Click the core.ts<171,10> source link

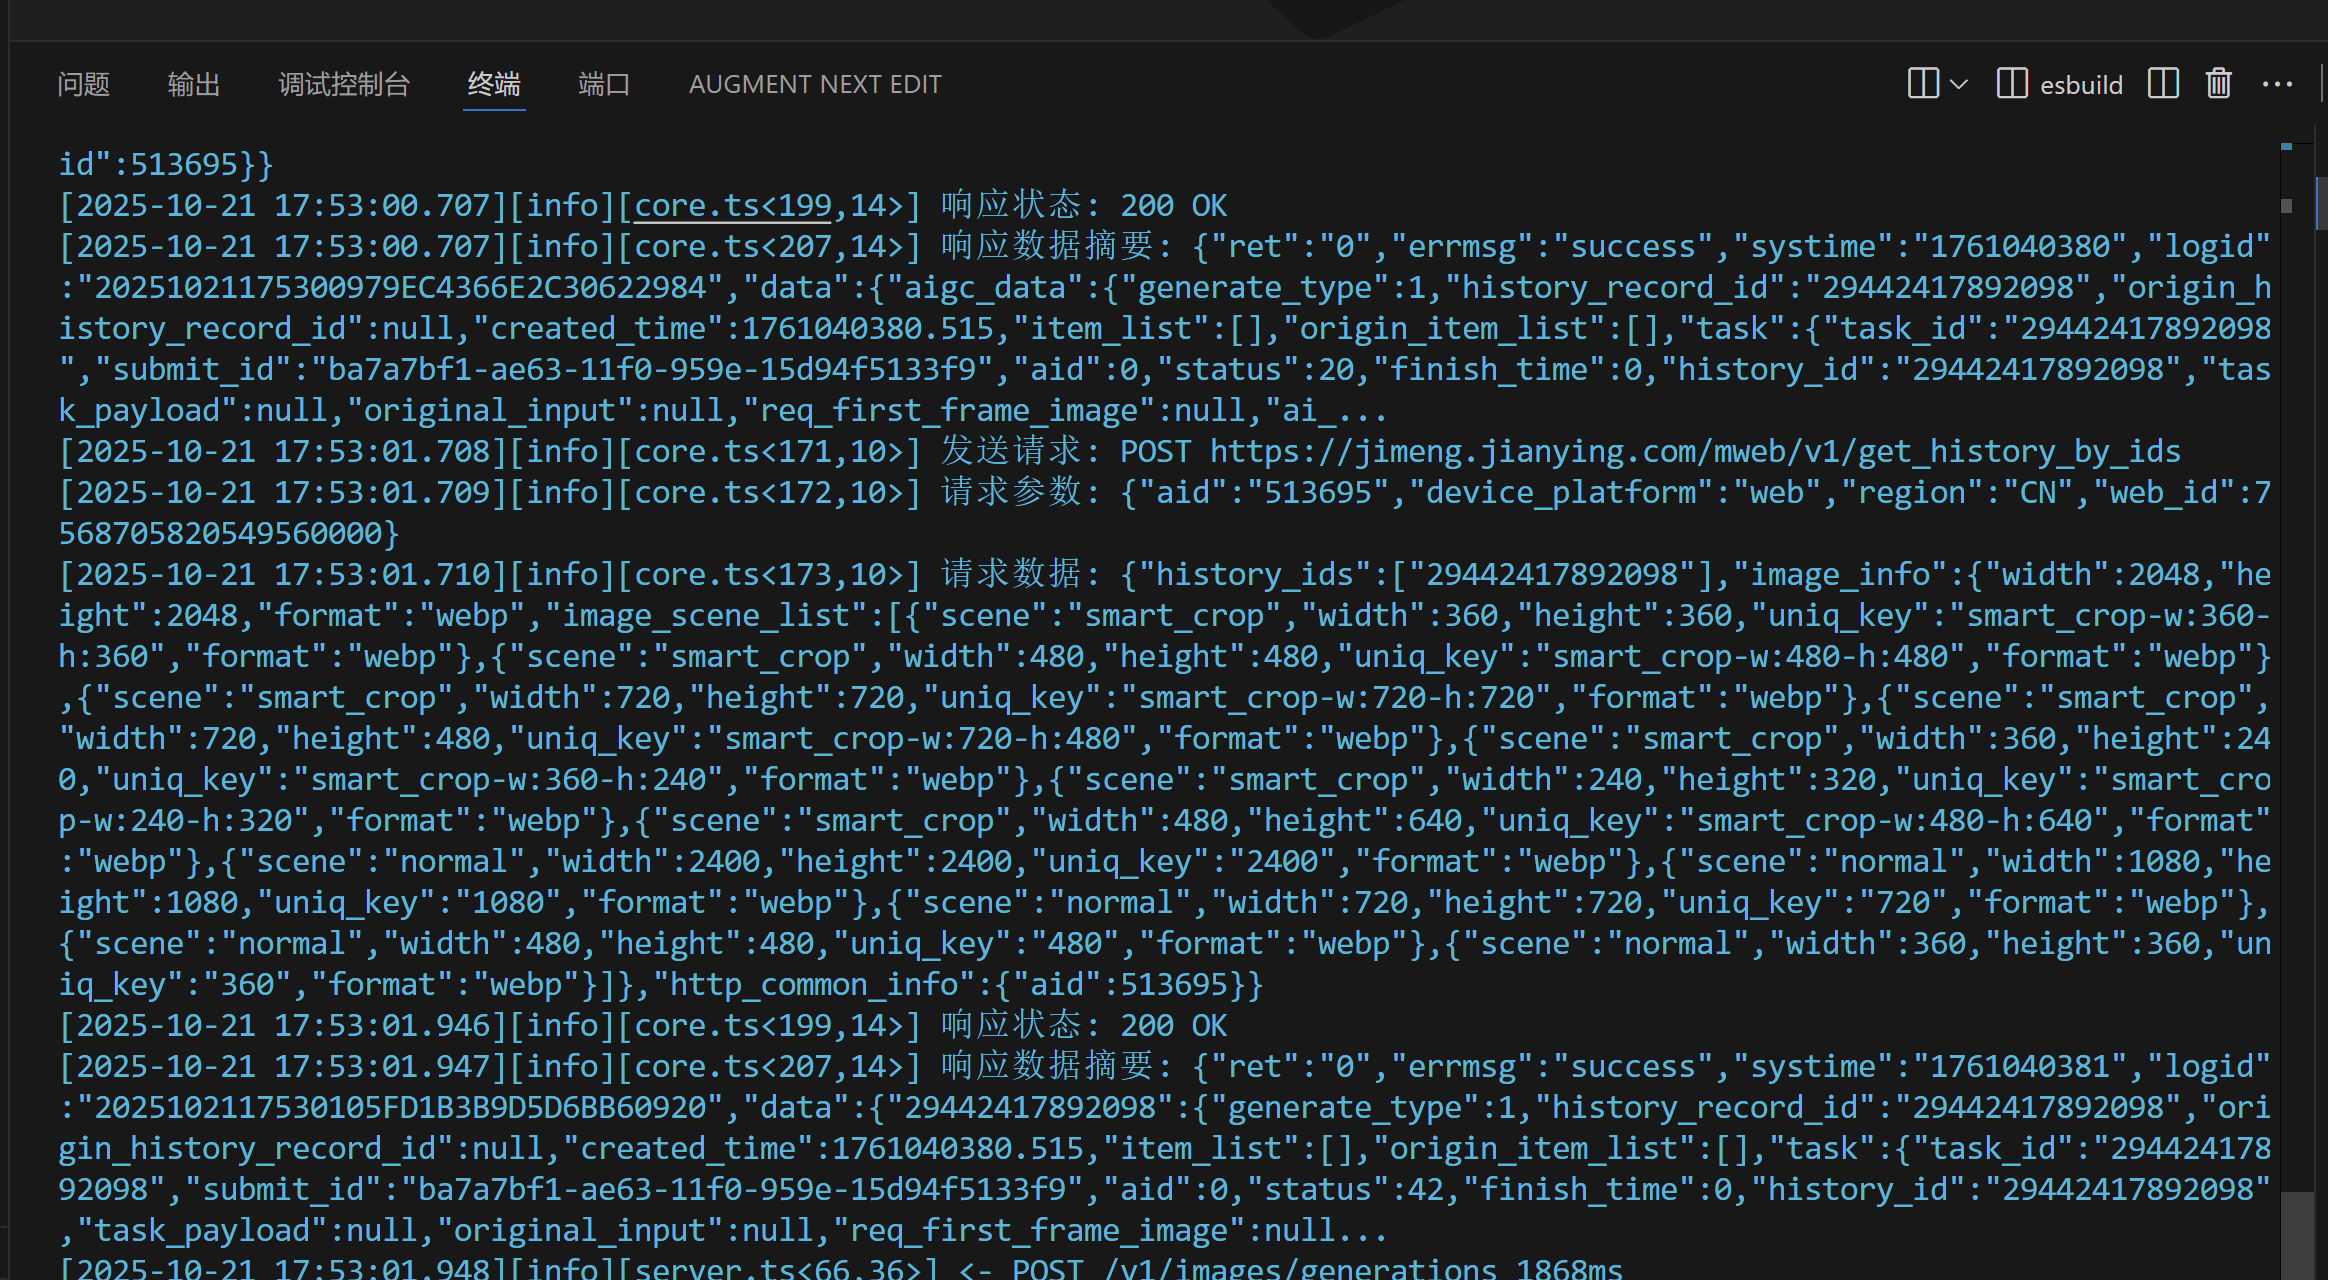(768, 451)
